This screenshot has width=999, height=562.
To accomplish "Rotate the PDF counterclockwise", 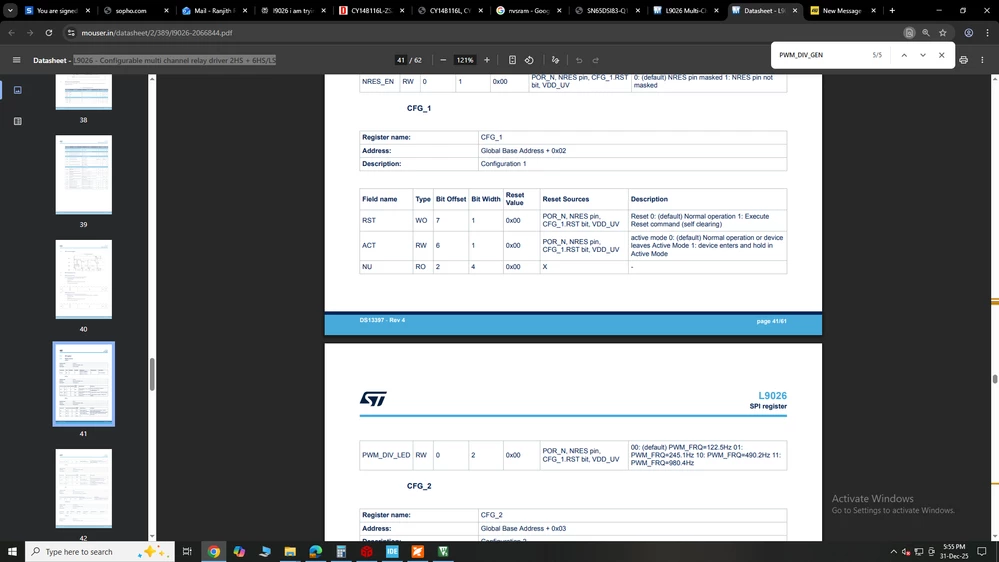I will (529, 60).
